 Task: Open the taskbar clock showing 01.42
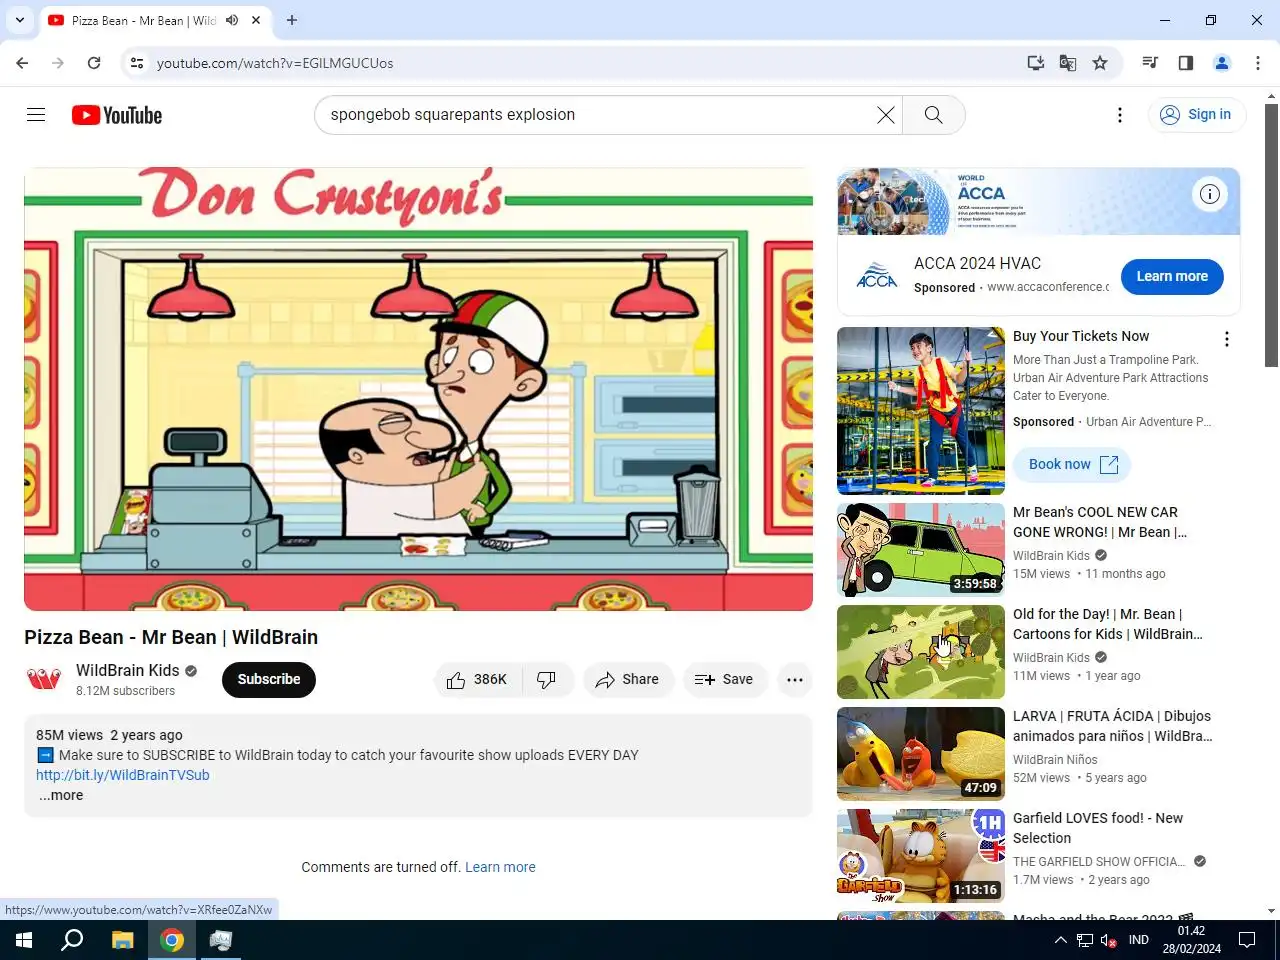pyautogui.click(x=1191, y=940)
